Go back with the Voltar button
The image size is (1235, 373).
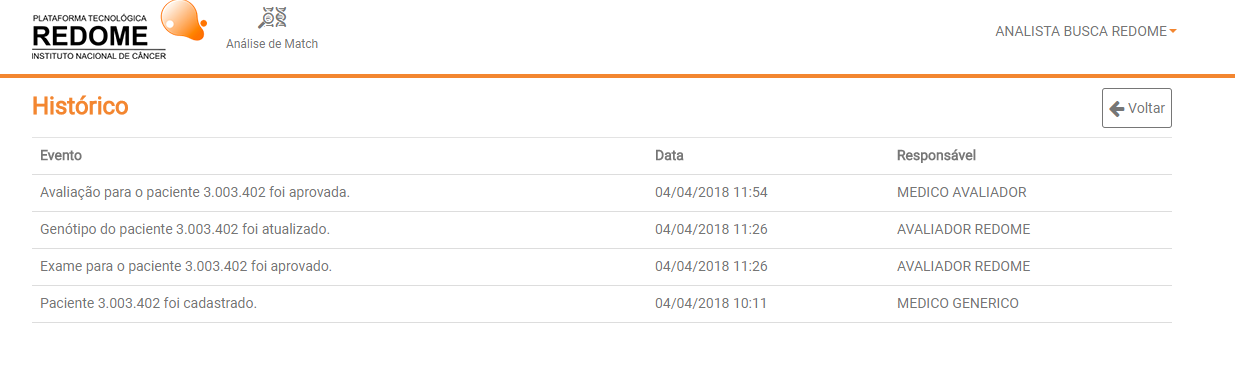1137,108
